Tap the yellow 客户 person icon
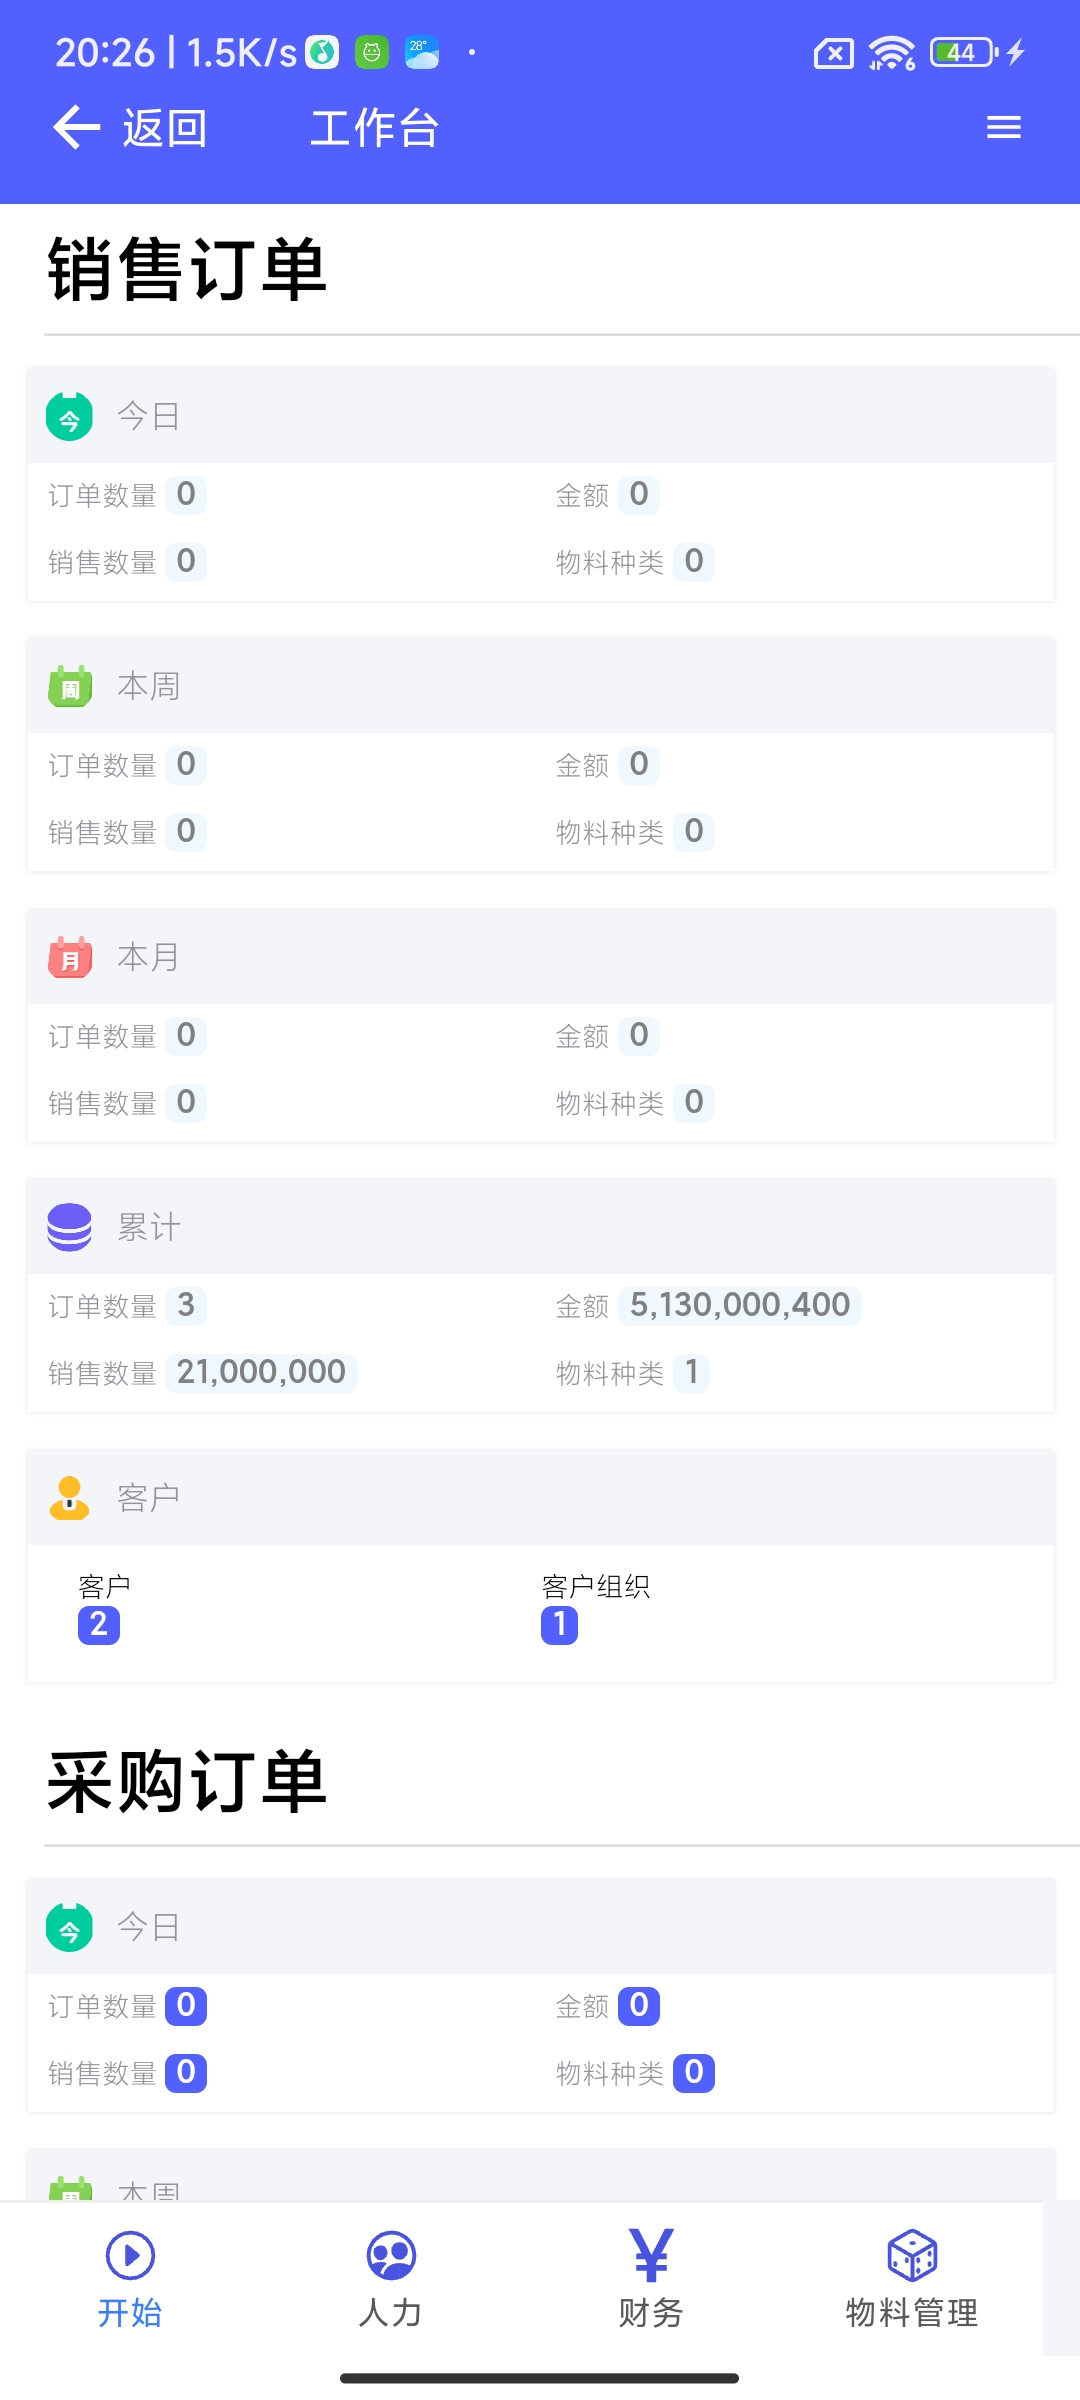The image size is (1080, 2400). (x=70, y=1498)
